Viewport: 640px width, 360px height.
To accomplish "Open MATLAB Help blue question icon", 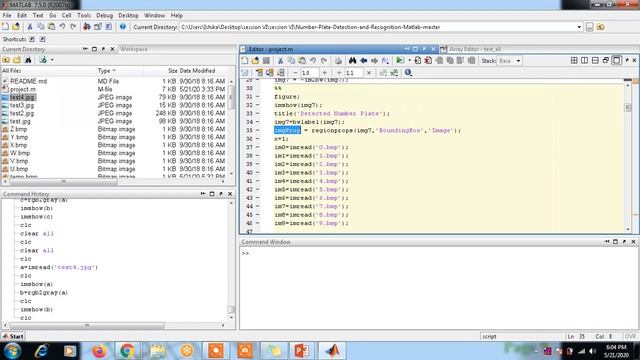I will click(122, 27).
